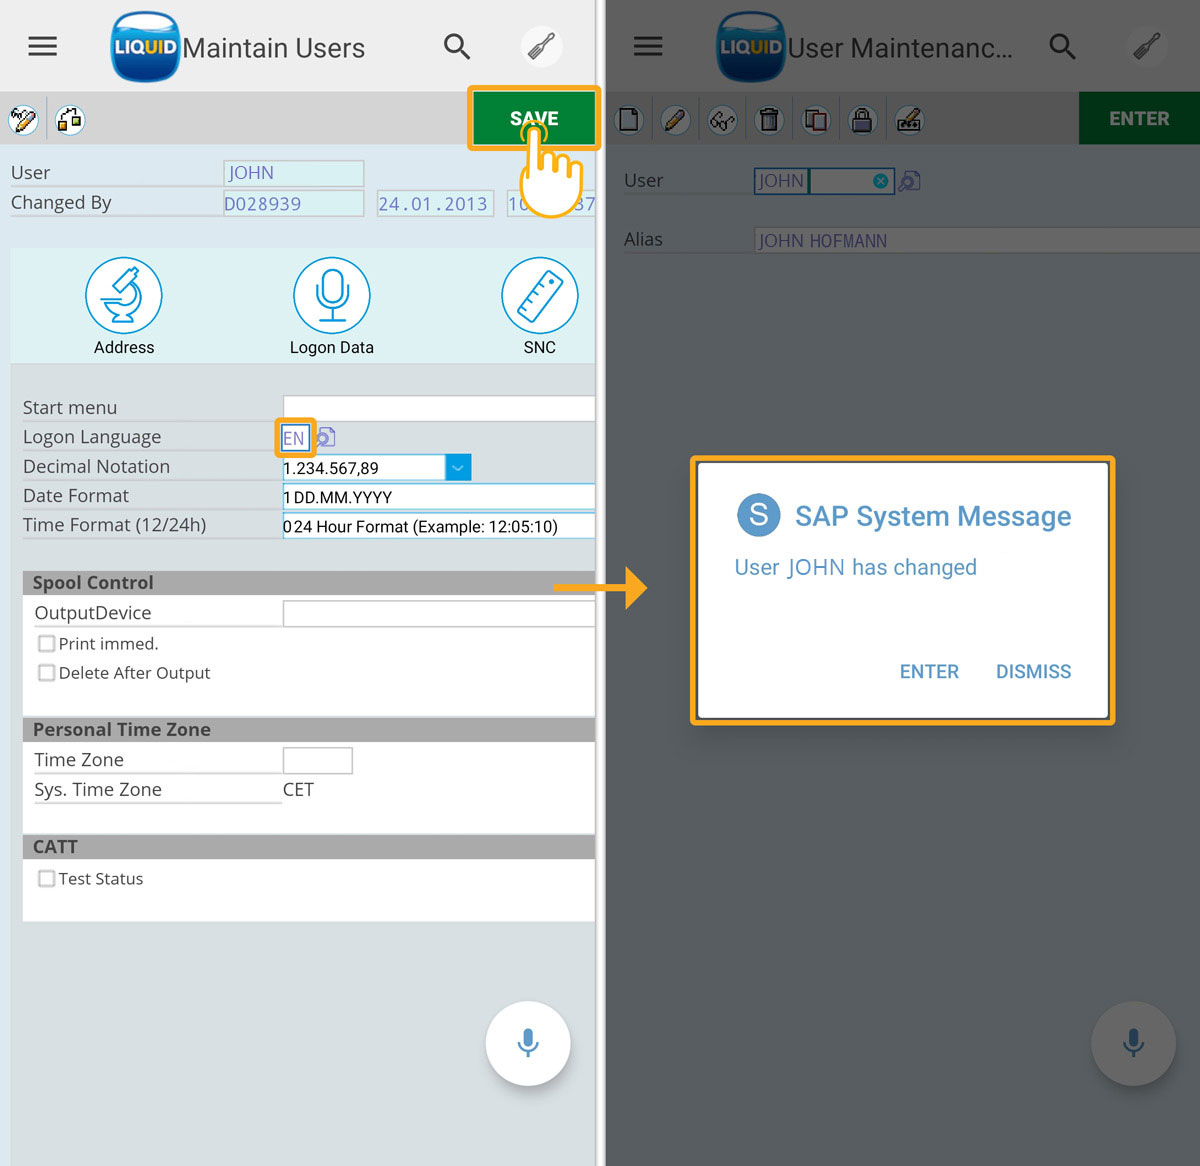Click the green SAVE button
The width and height of the screenshot is (1200, 1166).
click(534, 118)
